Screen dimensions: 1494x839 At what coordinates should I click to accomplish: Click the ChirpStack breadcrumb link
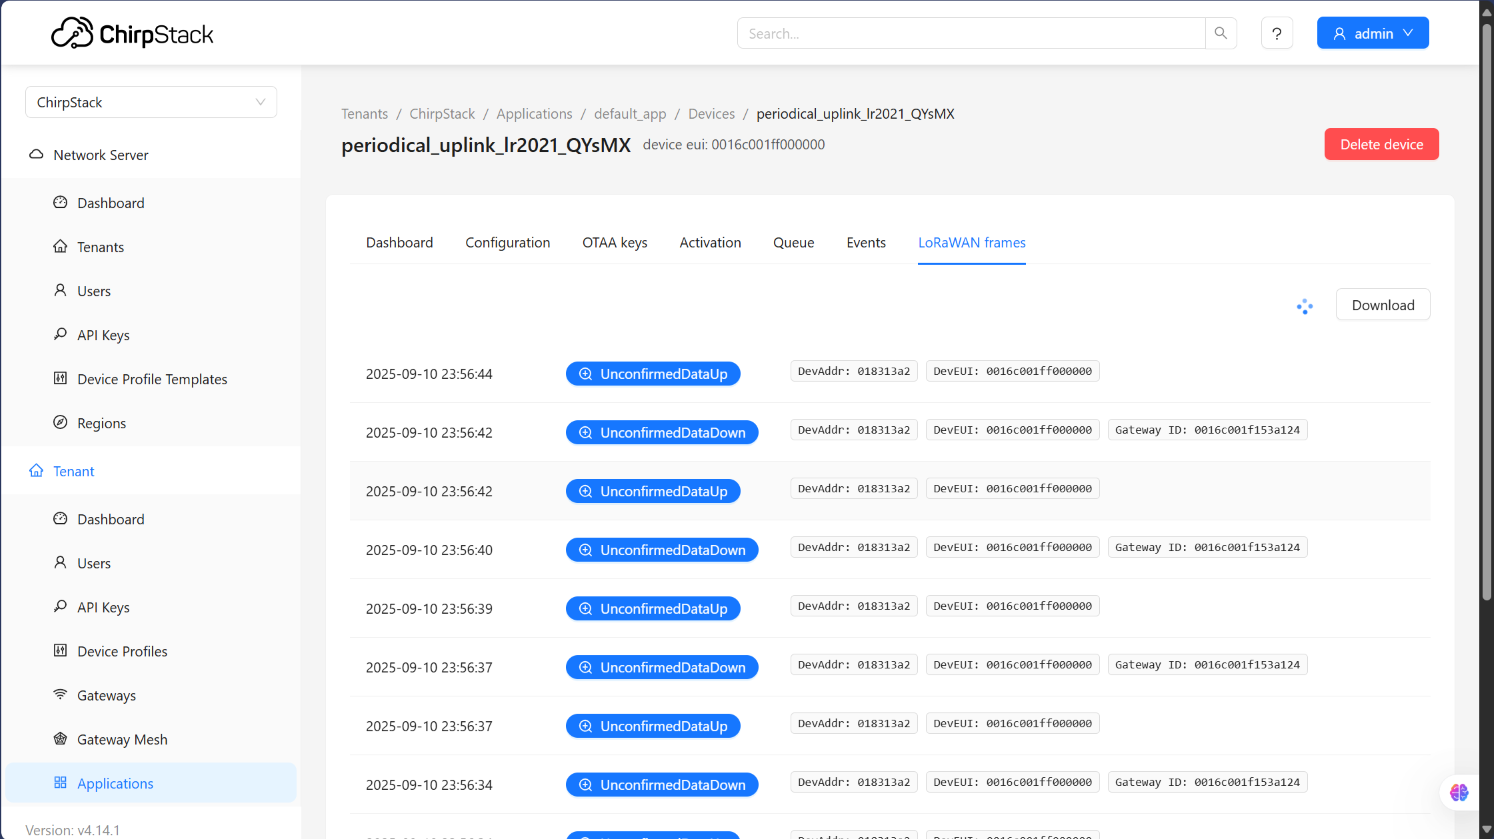(x=442, y=114)
